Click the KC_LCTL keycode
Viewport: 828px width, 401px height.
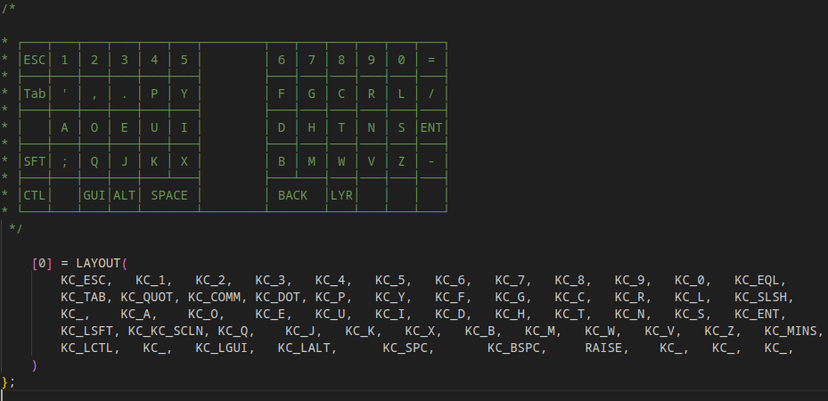click(x=86, y=348)
